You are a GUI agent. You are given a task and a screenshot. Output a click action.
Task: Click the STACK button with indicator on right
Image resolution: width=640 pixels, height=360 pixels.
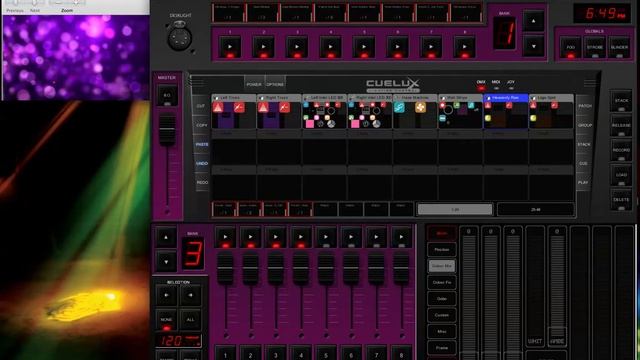coord(621,101)
